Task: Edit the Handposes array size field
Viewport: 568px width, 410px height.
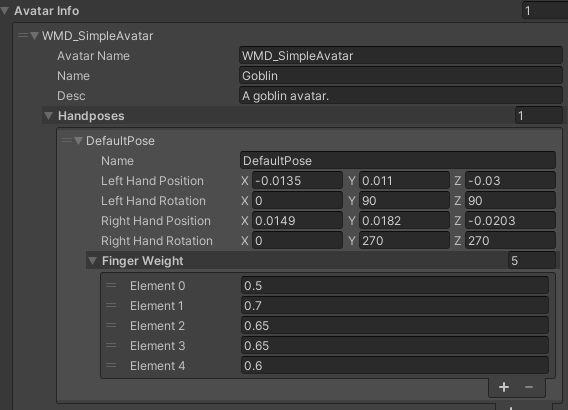Action: (x=539, y=116)
